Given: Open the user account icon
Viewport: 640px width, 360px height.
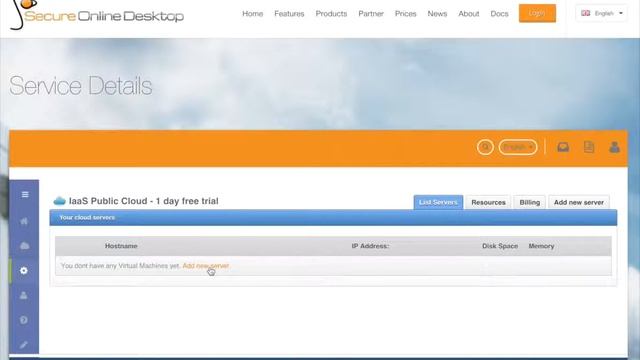Looking at the screenshot, I should coord(614,147).
